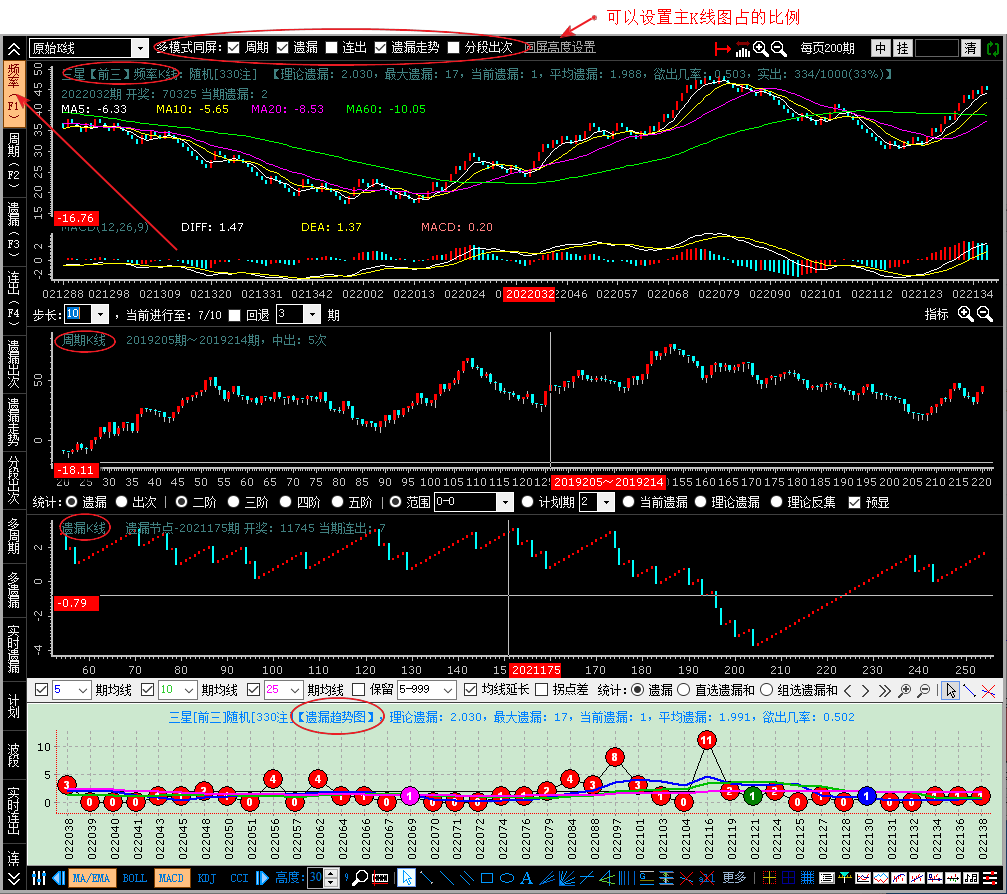Image resolution: width=1007 pixels, height=894 pixels.
Task: Select the ellipse drawing tool
Action: point(507,878)
